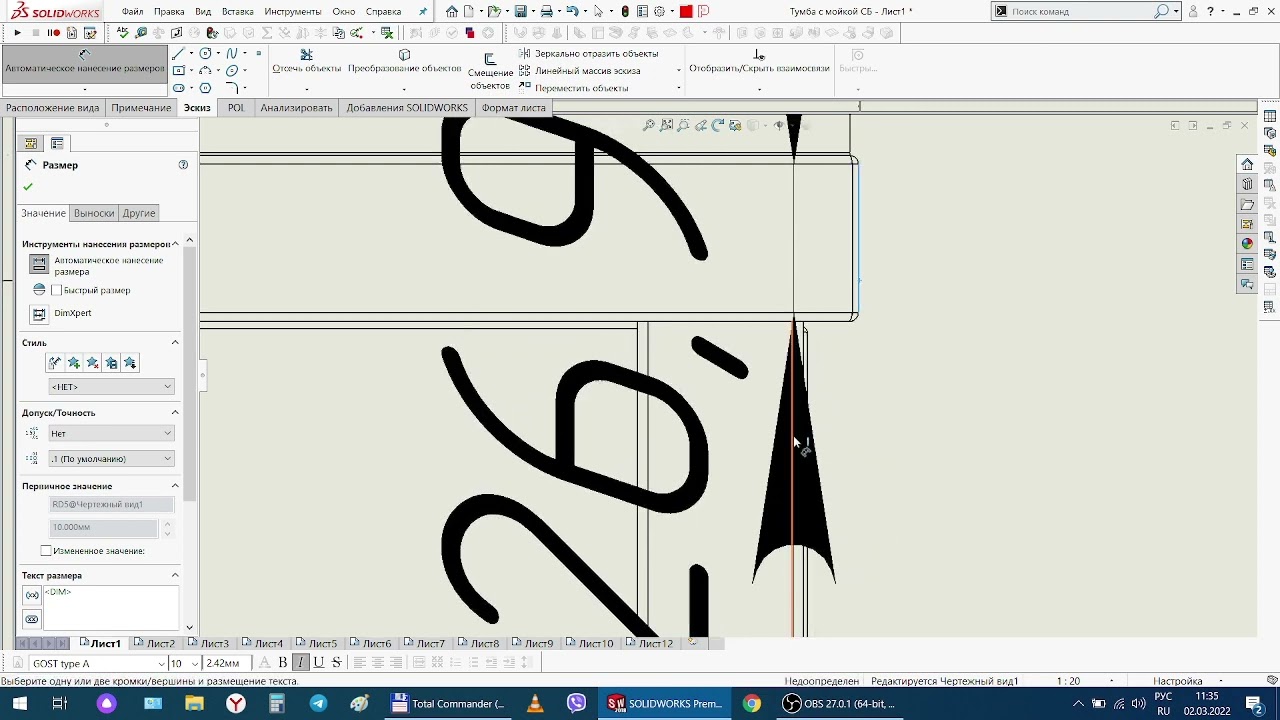Toggle Underline text formatting
1280x720 pixels.
[x=319, y=663]
